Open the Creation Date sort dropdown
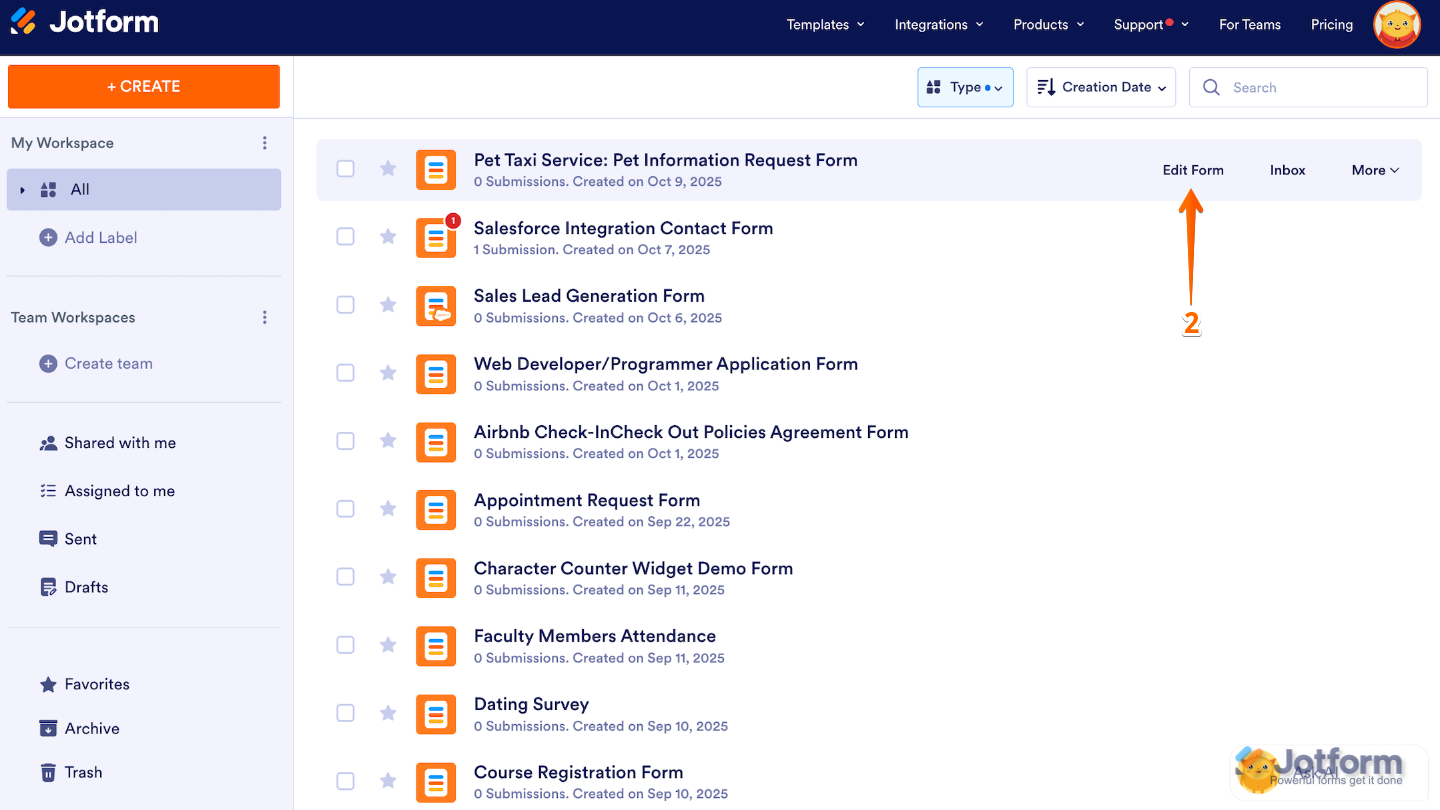Screen dimensions: 1440x810 1101,88
